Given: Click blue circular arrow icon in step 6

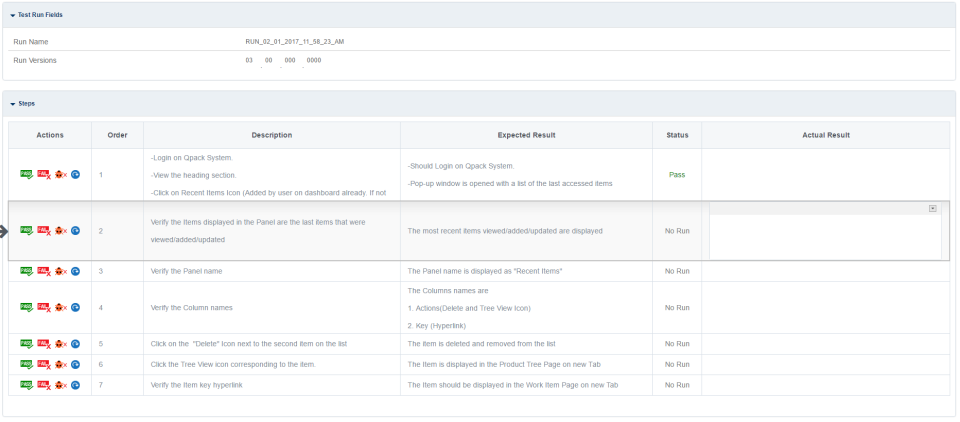Looking at the screenshot, I should click(75, 364).
